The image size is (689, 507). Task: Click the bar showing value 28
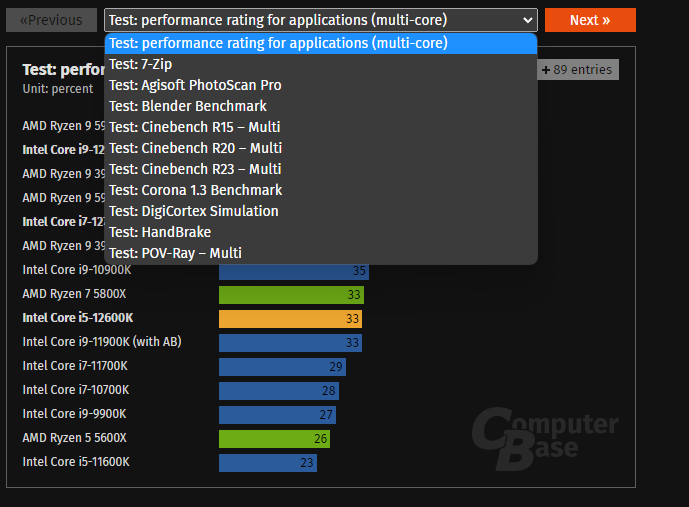pos(279,391)
